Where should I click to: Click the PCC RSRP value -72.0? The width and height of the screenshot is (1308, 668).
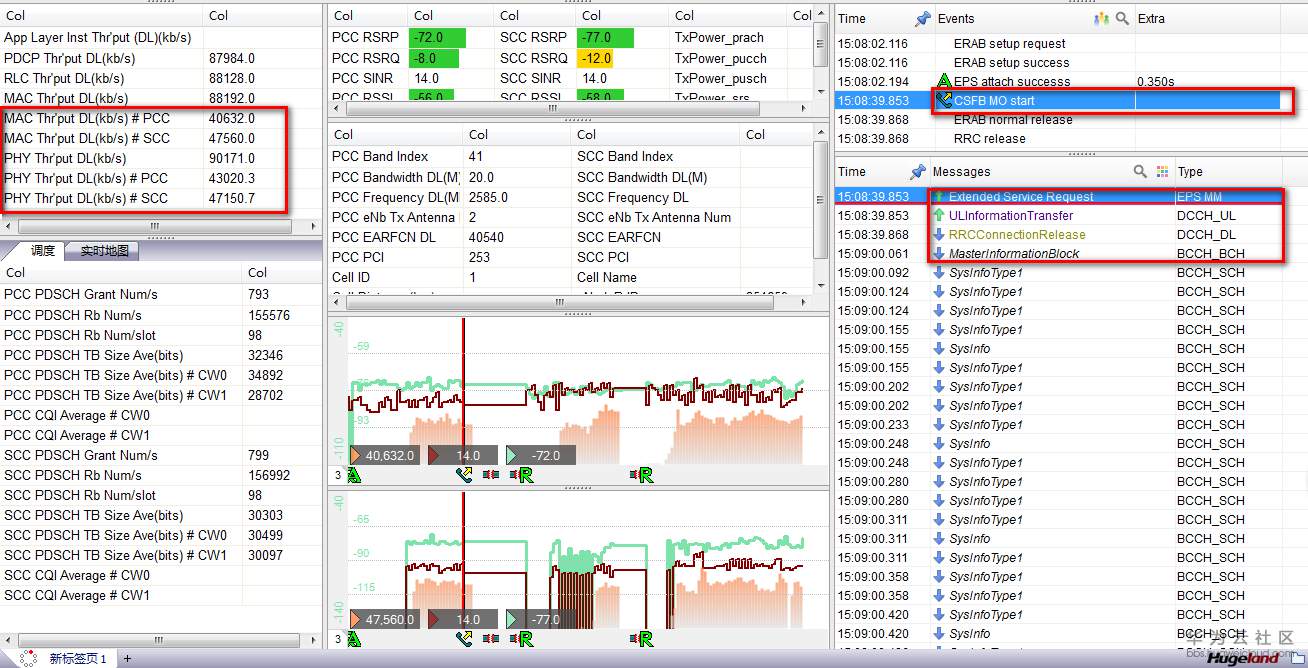(x=436, y=38)
